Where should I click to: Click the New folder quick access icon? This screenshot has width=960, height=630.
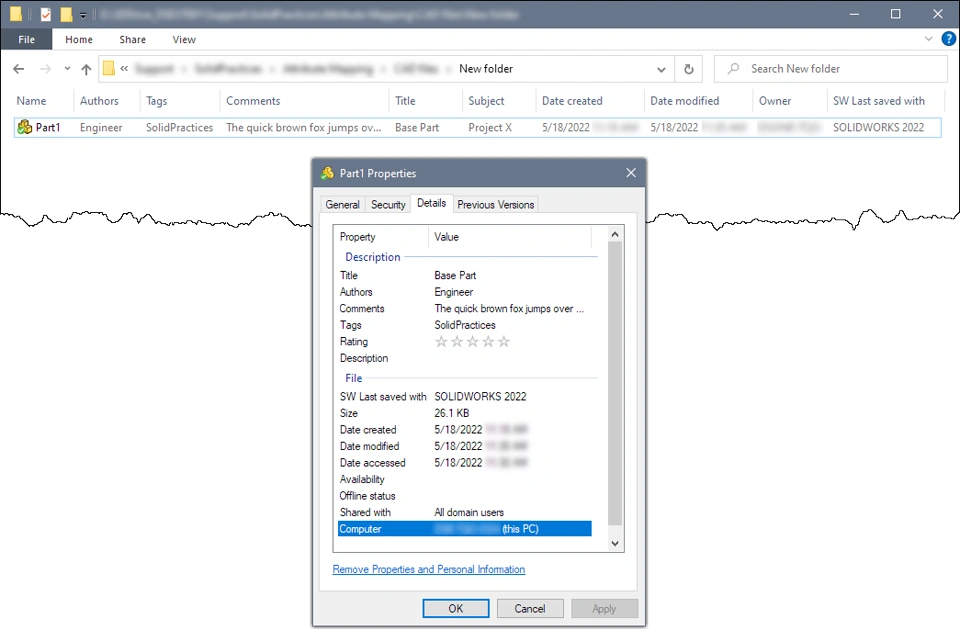(x=66, y=14)
